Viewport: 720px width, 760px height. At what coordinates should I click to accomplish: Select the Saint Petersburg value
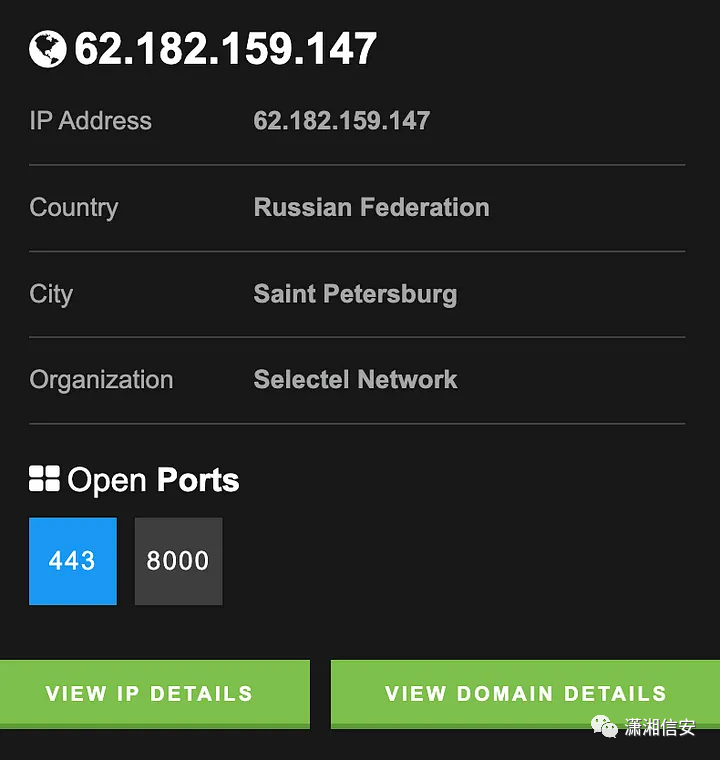355,294
